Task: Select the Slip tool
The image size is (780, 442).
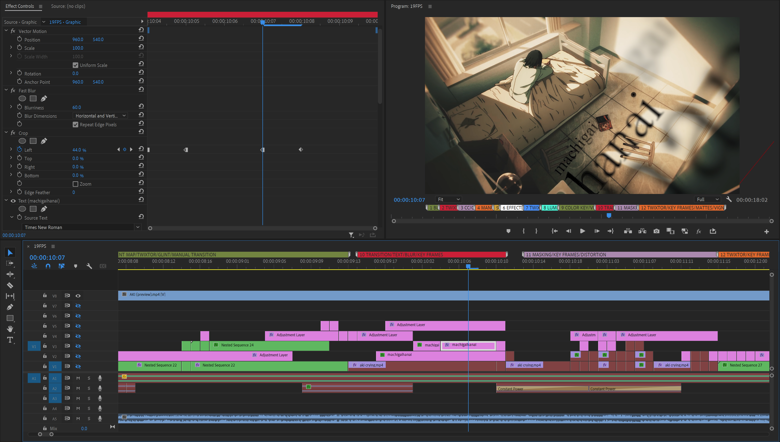Action: [10, 296]
